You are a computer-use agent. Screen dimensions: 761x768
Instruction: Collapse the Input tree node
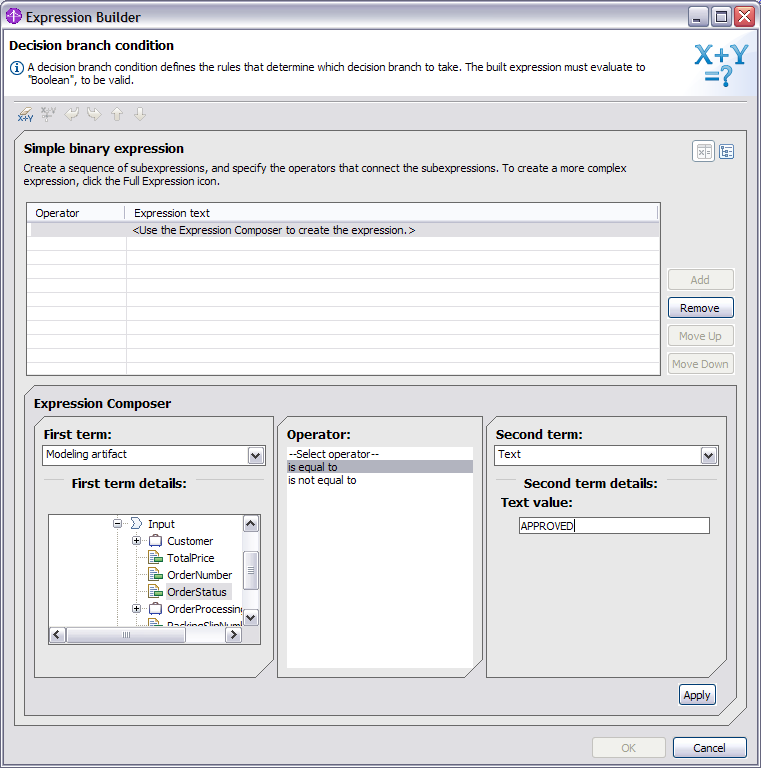[117, 524]
